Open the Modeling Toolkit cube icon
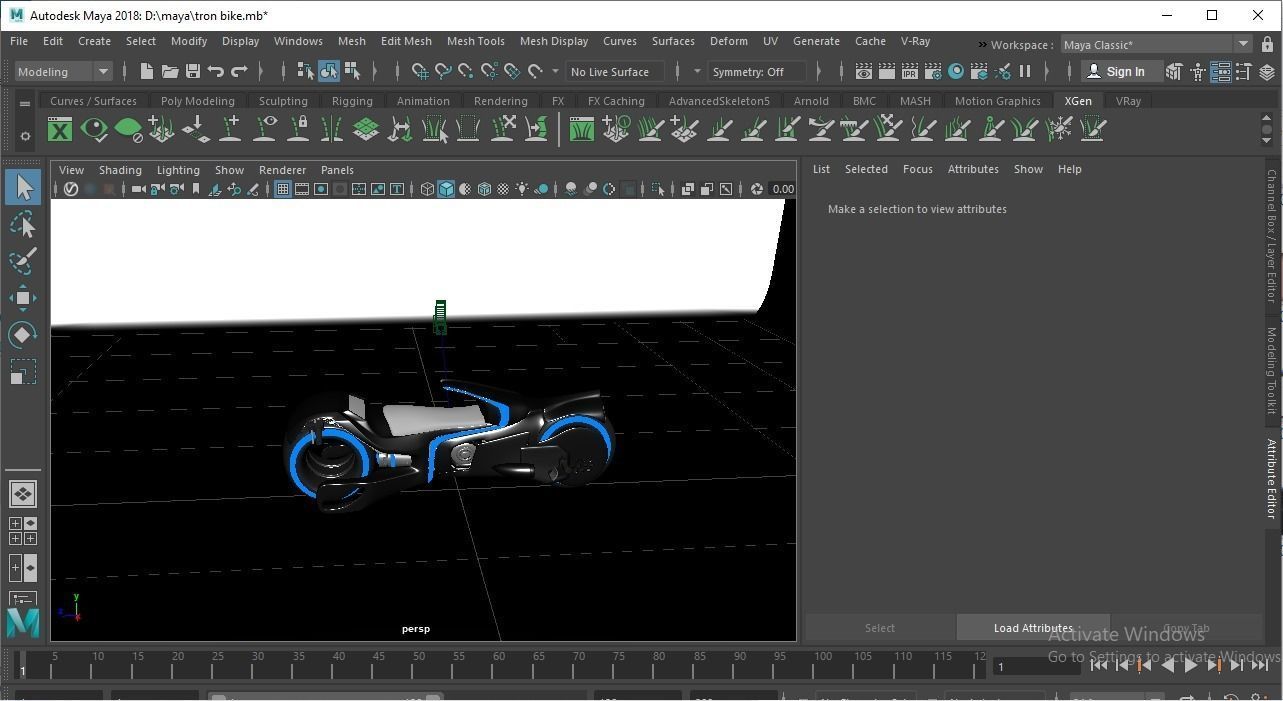Image resolution: width=1283 pixels, height=701 pixels. pyautogui.click(x=1174, y=71)
